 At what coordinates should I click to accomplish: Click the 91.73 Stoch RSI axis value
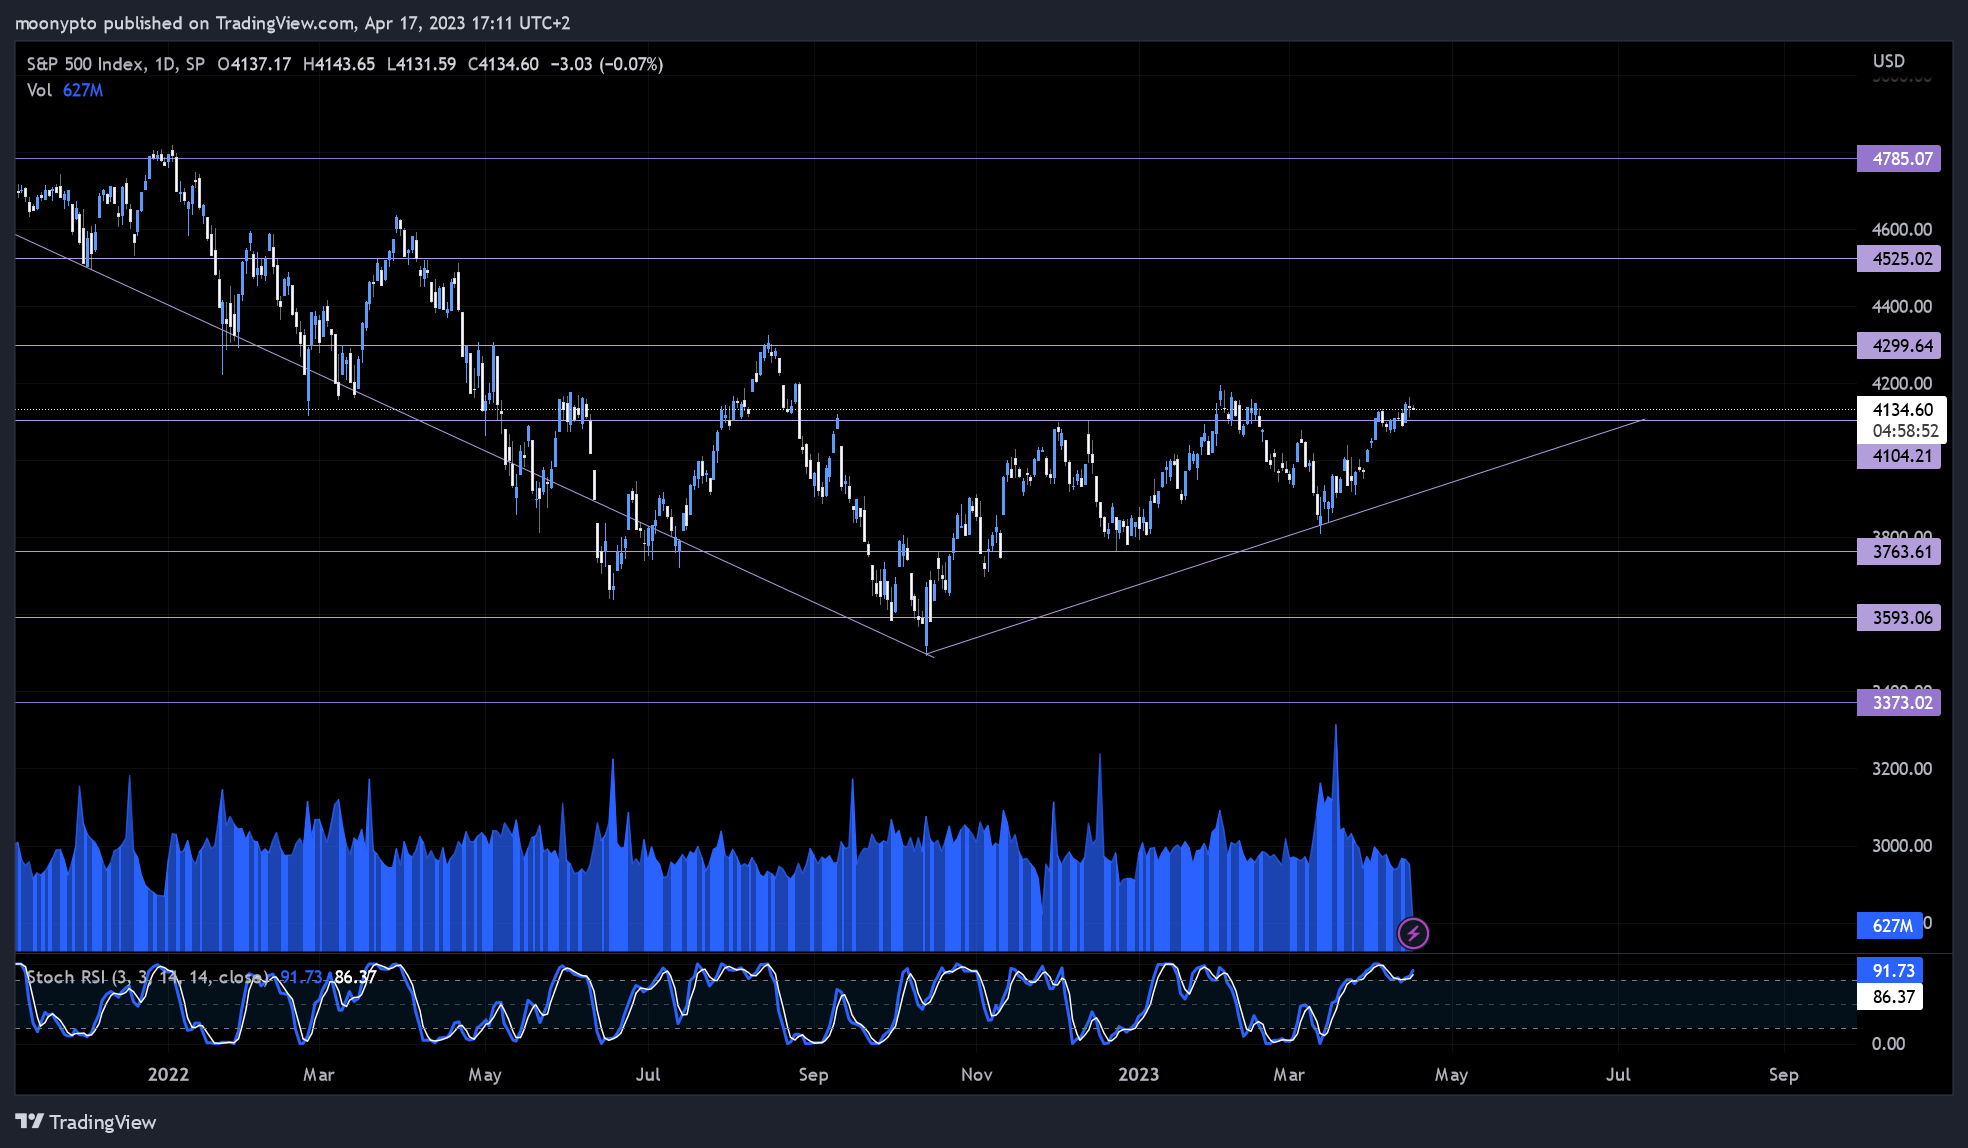click(x=1890, y=970)
